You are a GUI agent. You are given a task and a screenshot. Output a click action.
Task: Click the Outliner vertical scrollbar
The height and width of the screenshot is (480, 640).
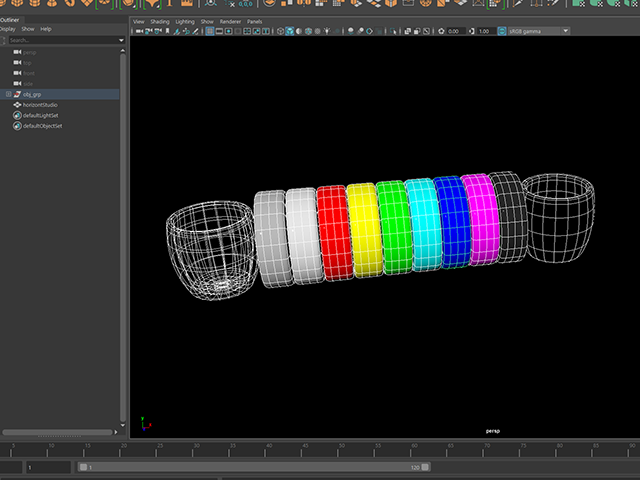tap(123, 238)
